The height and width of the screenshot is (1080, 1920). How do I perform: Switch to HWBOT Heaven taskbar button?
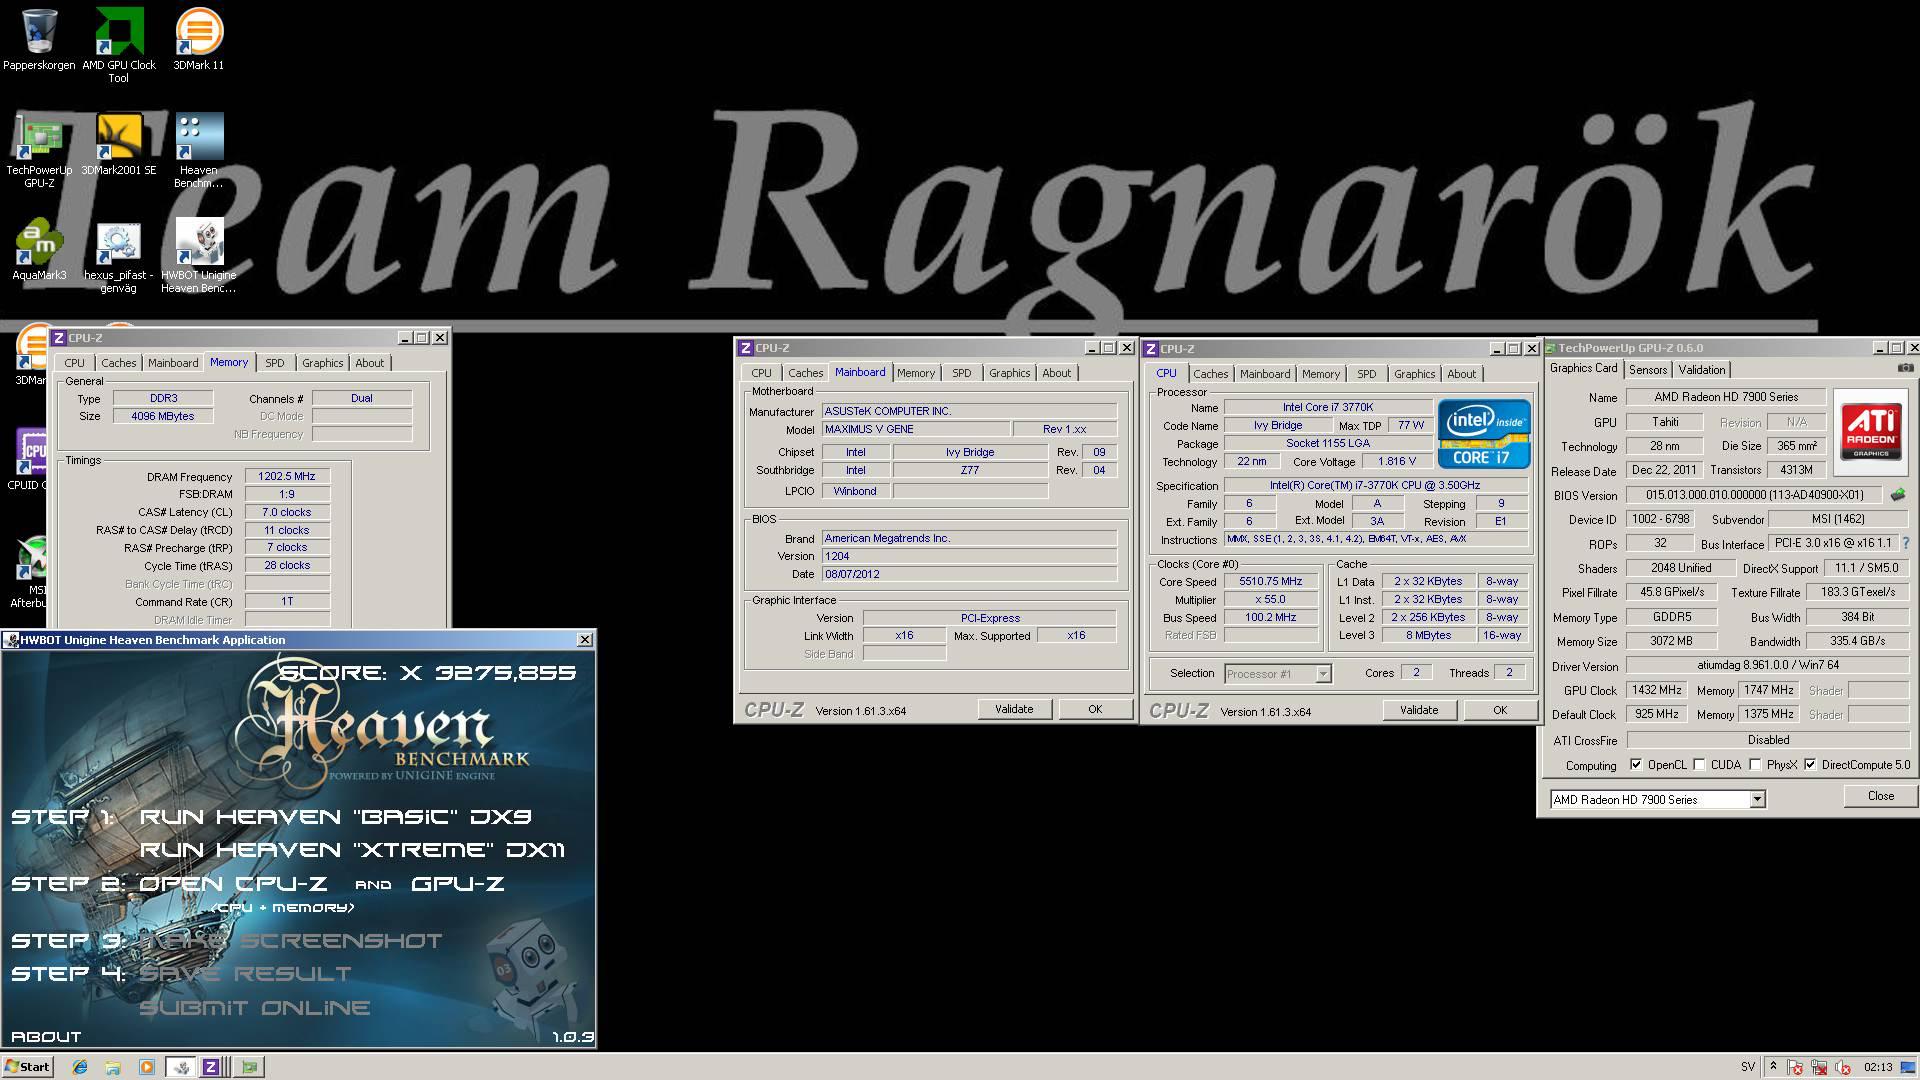(x=181, y=1067)
